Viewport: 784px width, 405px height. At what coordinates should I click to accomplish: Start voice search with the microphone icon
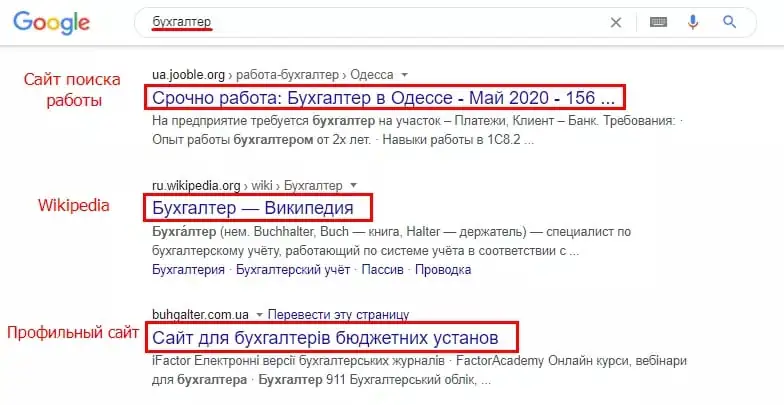coord(692,22)
